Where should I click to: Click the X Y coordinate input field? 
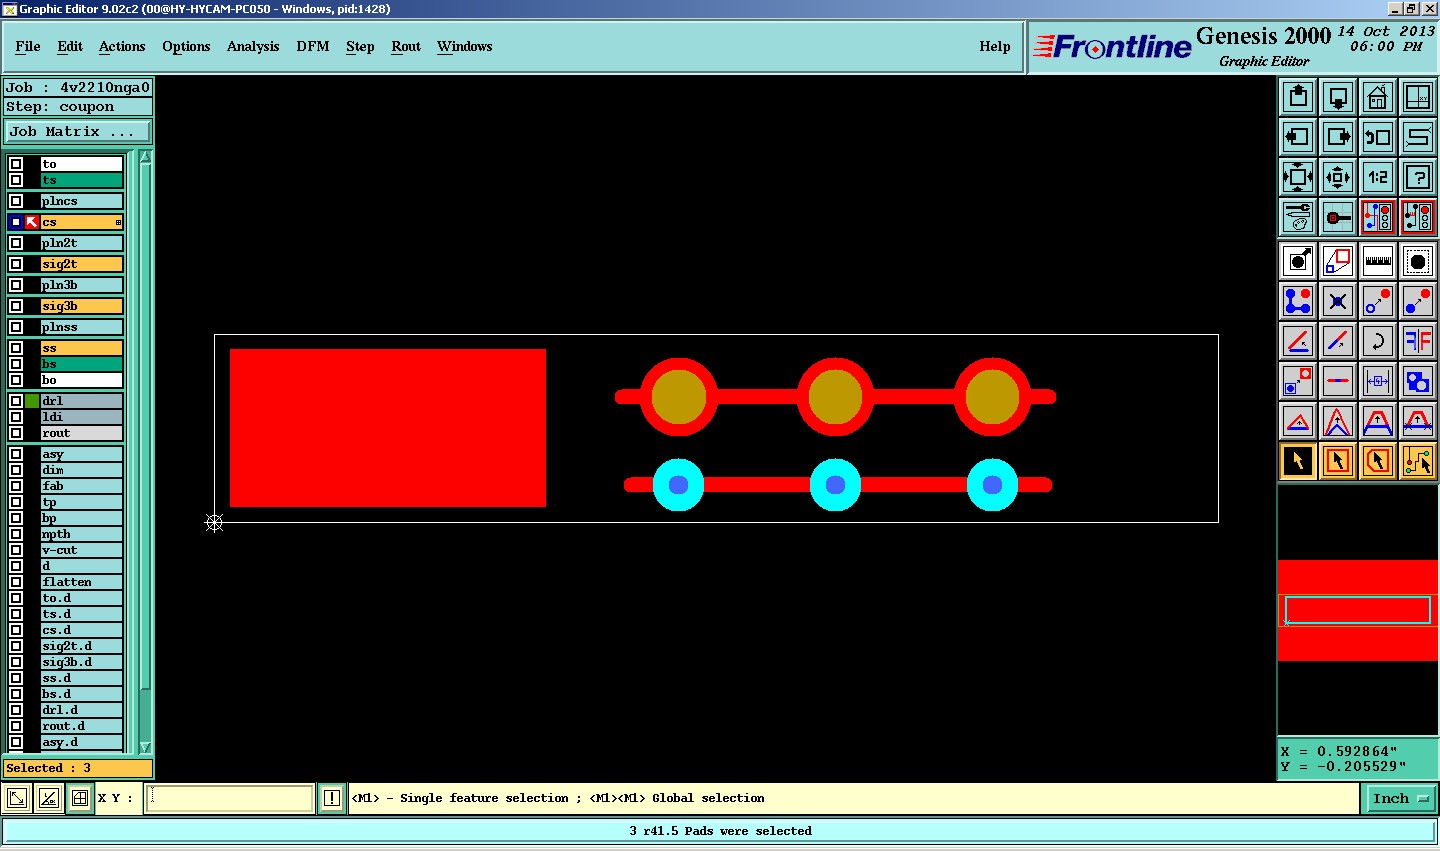[230, 798]
